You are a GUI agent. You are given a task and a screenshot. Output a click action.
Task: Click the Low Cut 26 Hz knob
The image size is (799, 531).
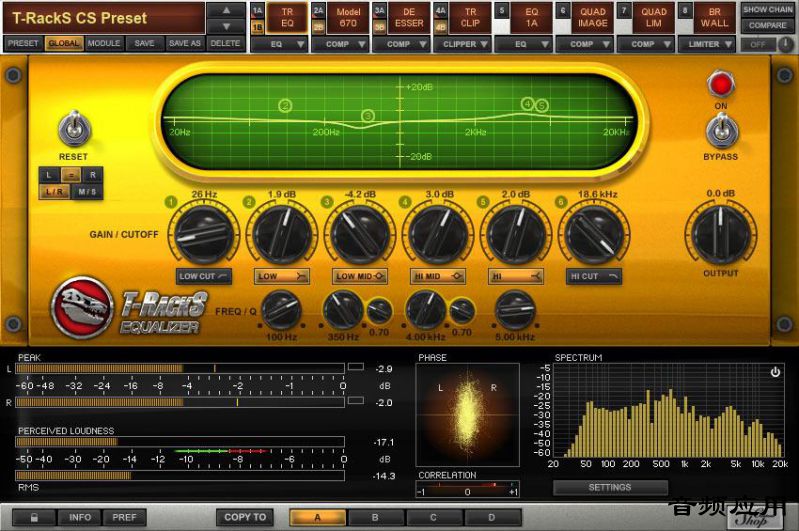point(203,234)
